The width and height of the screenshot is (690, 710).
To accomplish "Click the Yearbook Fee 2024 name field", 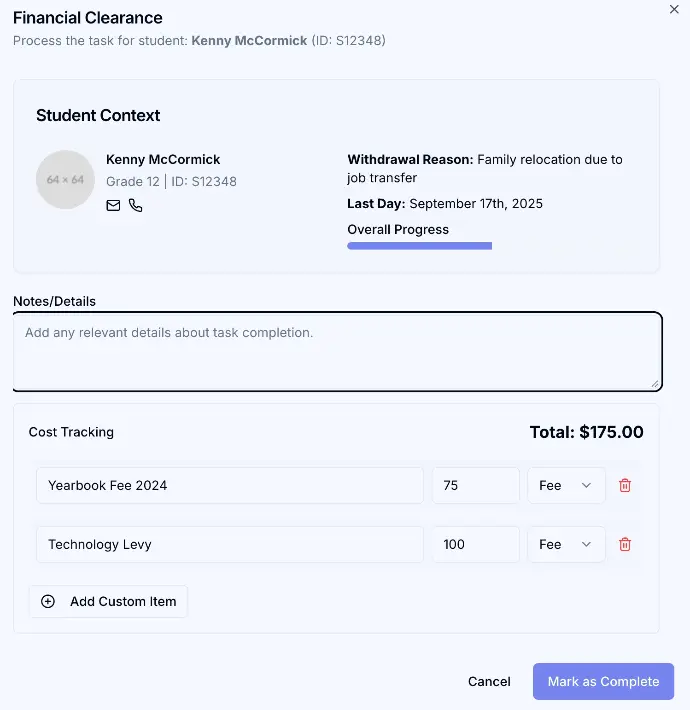I will coord(229,486).
